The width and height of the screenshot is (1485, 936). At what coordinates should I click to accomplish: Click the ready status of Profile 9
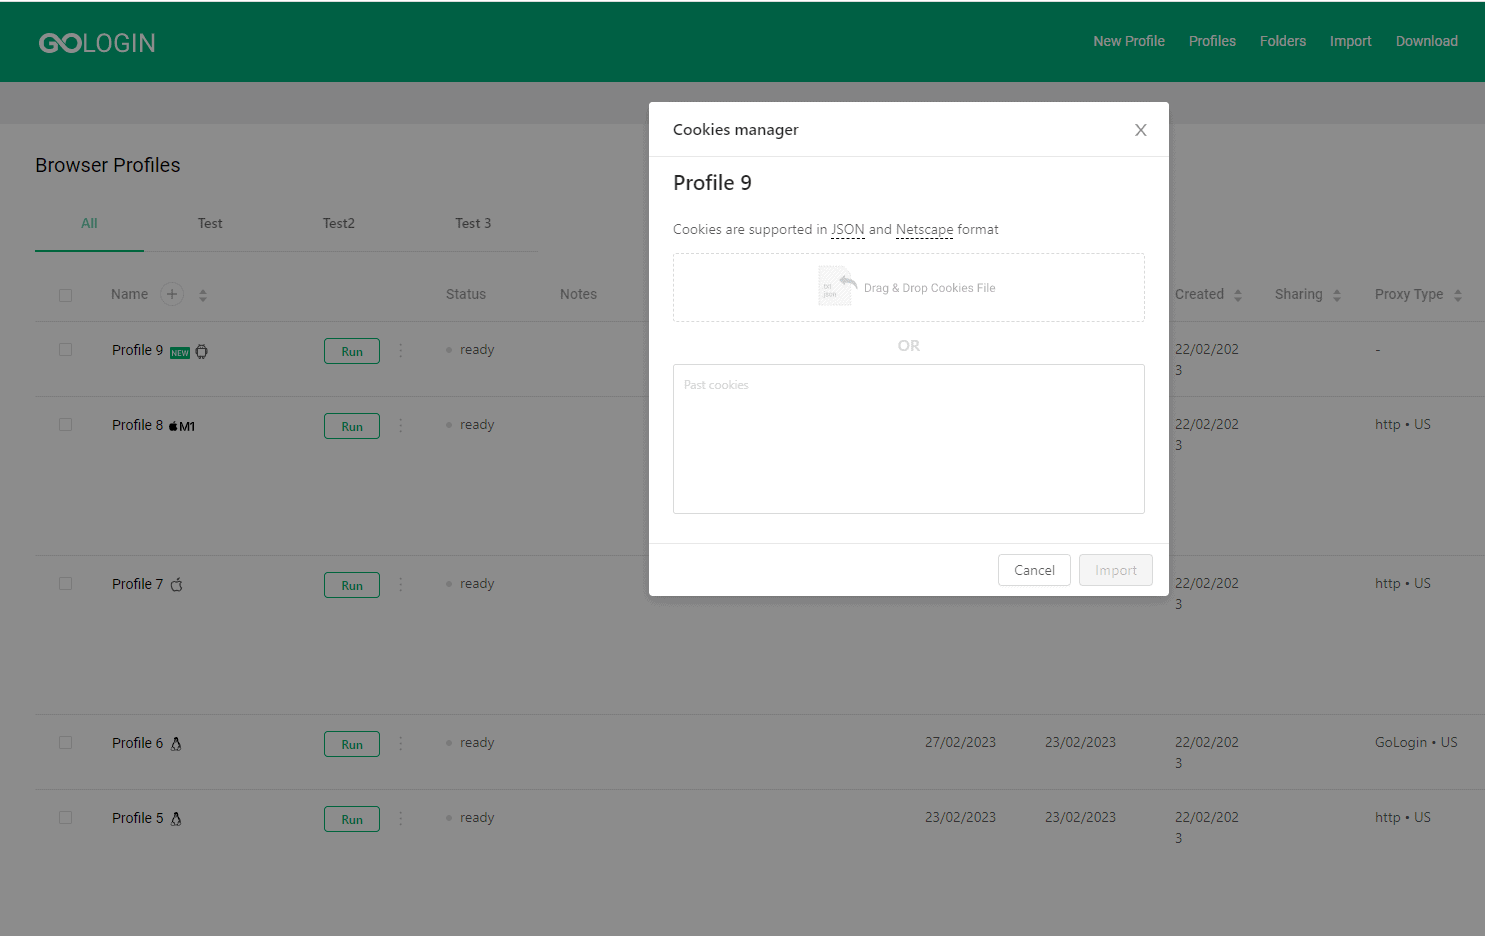coord(477,350)
